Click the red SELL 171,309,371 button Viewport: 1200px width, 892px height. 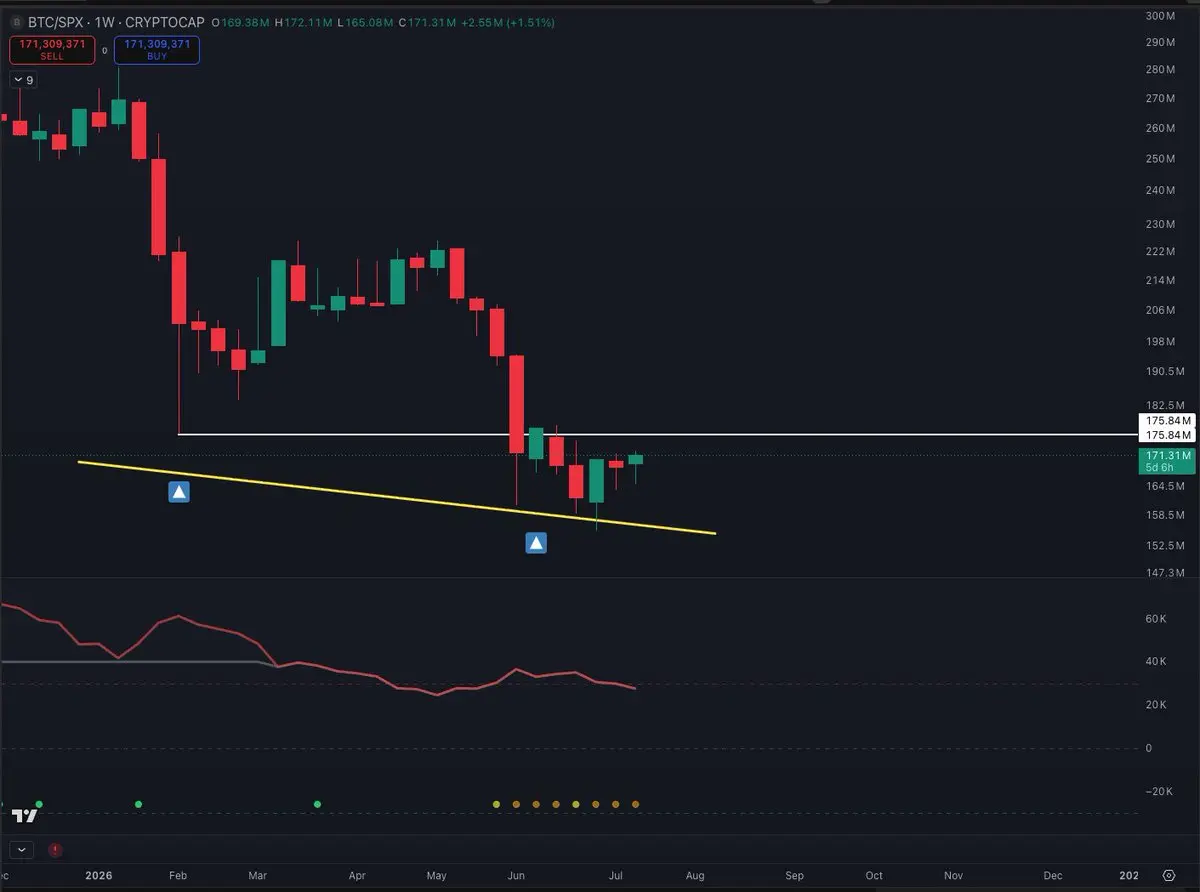pyautogui.click(x=52, y=50)
